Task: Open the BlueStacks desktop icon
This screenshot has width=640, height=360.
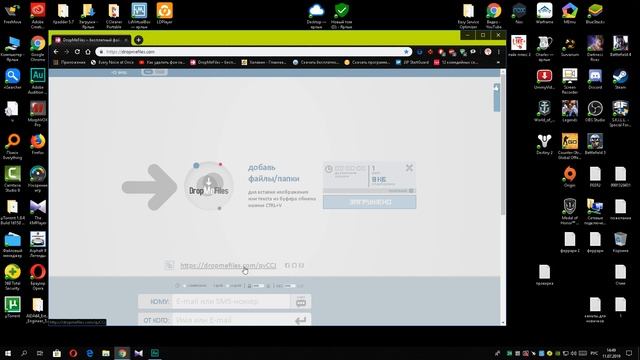Action: pyautogui.click(x=595, y=13)
